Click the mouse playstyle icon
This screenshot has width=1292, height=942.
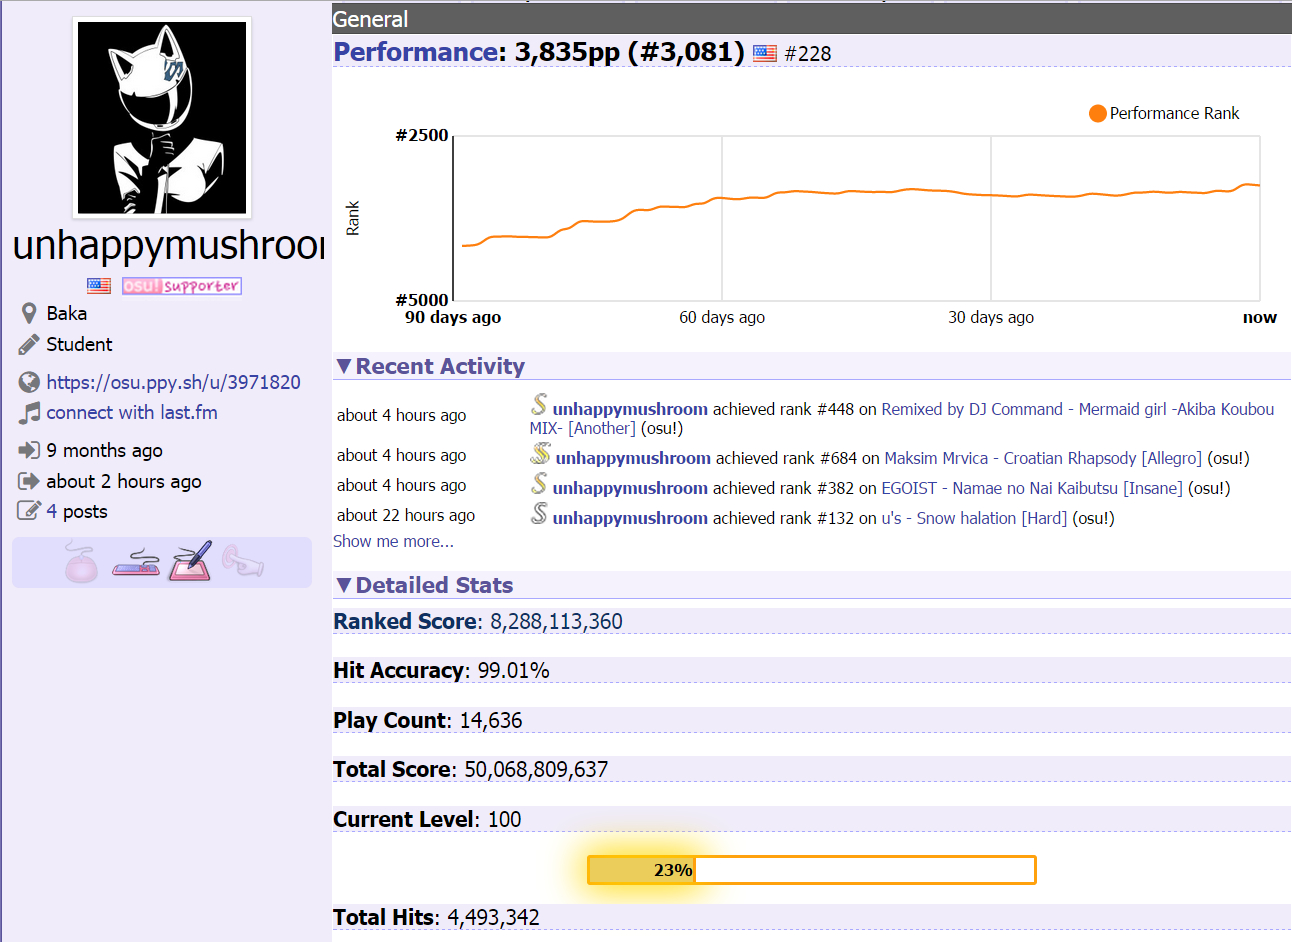[x=81, y=562]
